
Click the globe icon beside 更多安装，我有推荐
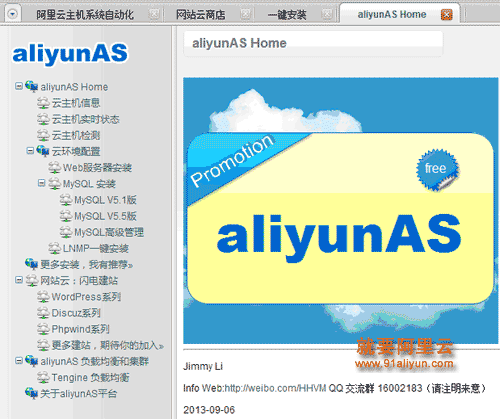tap(32, 264)
